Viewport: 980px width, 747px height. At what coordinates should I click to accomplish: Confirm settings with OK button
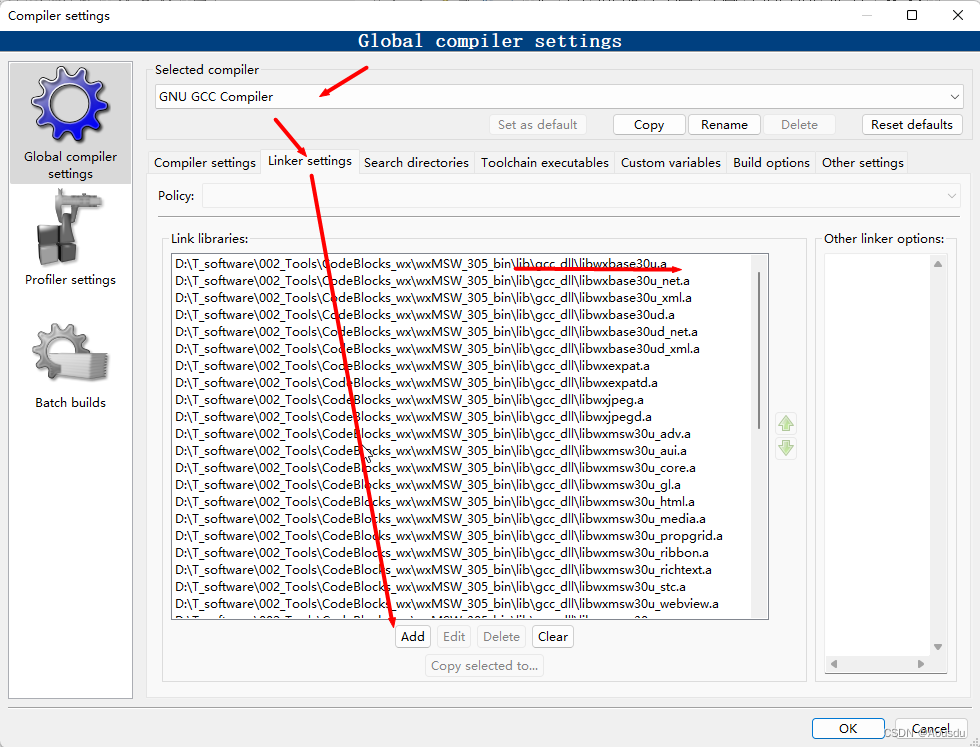tap(848, 728)
